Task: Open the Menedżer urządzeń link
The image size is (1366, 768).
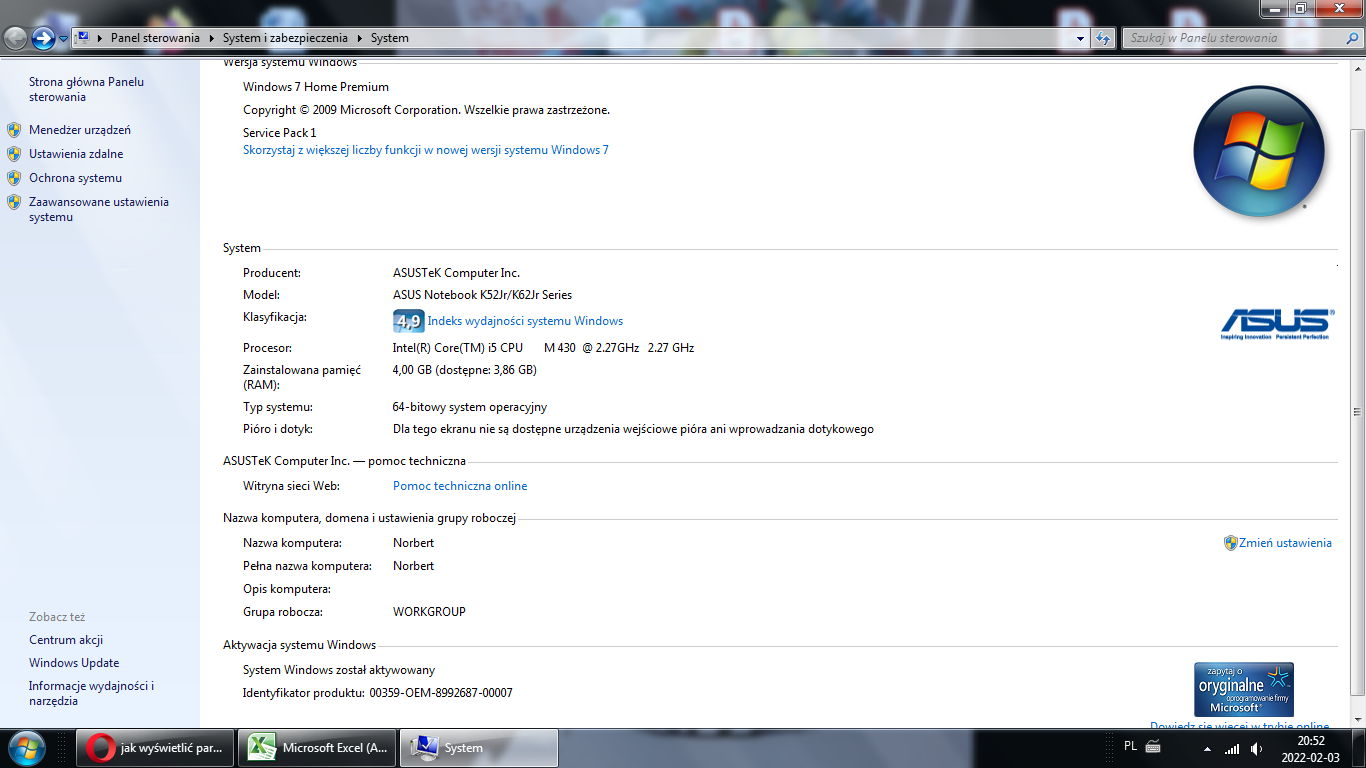Action: [x=80, y=130]
